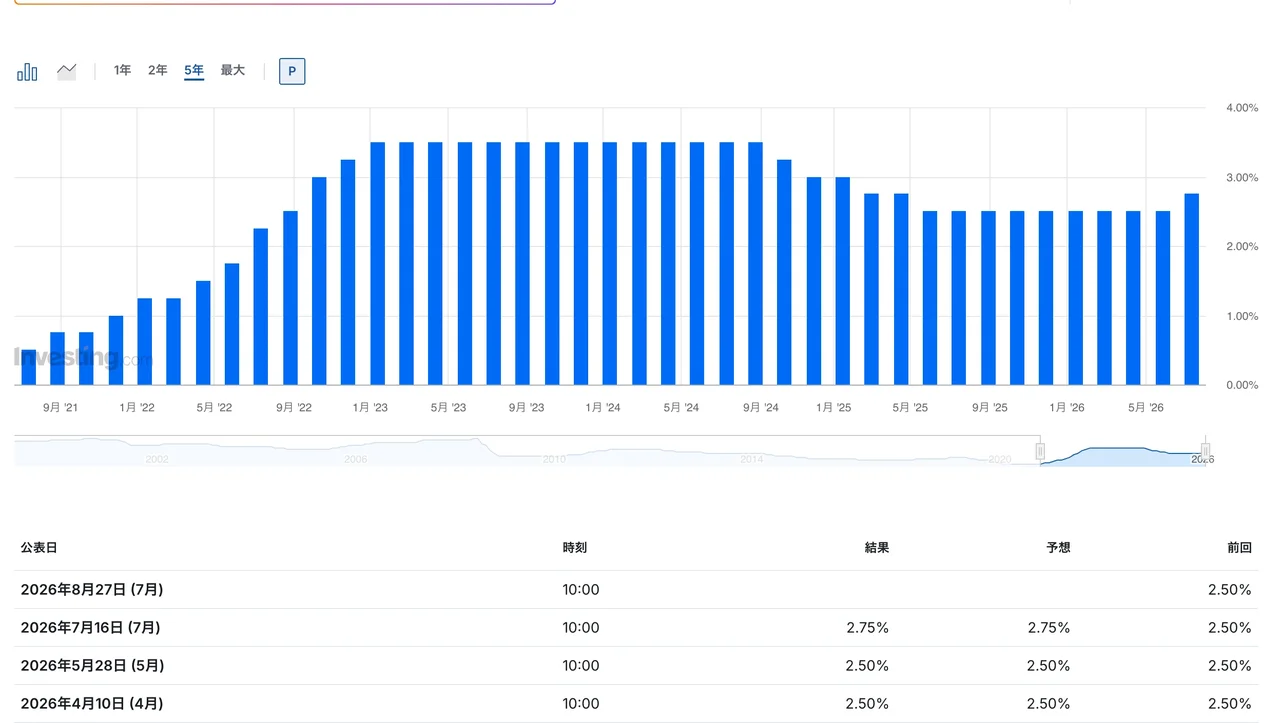Click the left range navigator handle
This screenshot has height=723, width=1280.
1040,451
